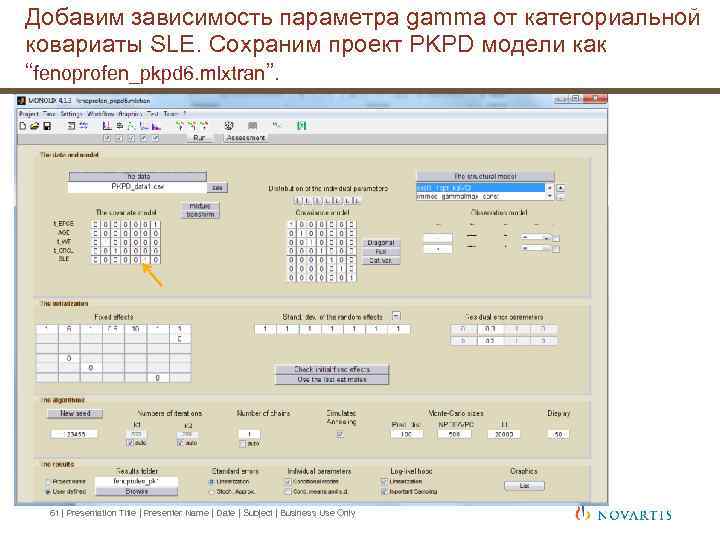This screenshot has height=540, width=720.
Task: Click the round ball-shaped toolbar icon
Action: pos(229,126)
